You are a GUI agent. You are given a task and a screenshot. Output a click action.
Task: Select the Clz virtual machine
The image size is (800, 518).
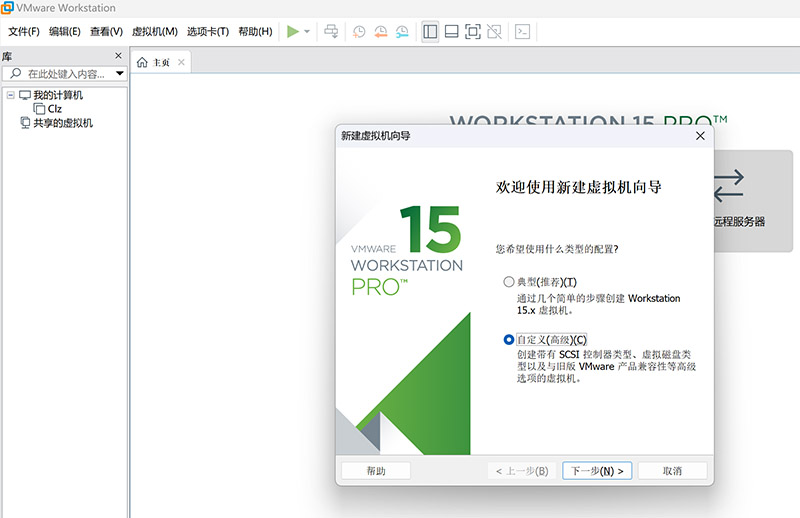tap(55, 109)
